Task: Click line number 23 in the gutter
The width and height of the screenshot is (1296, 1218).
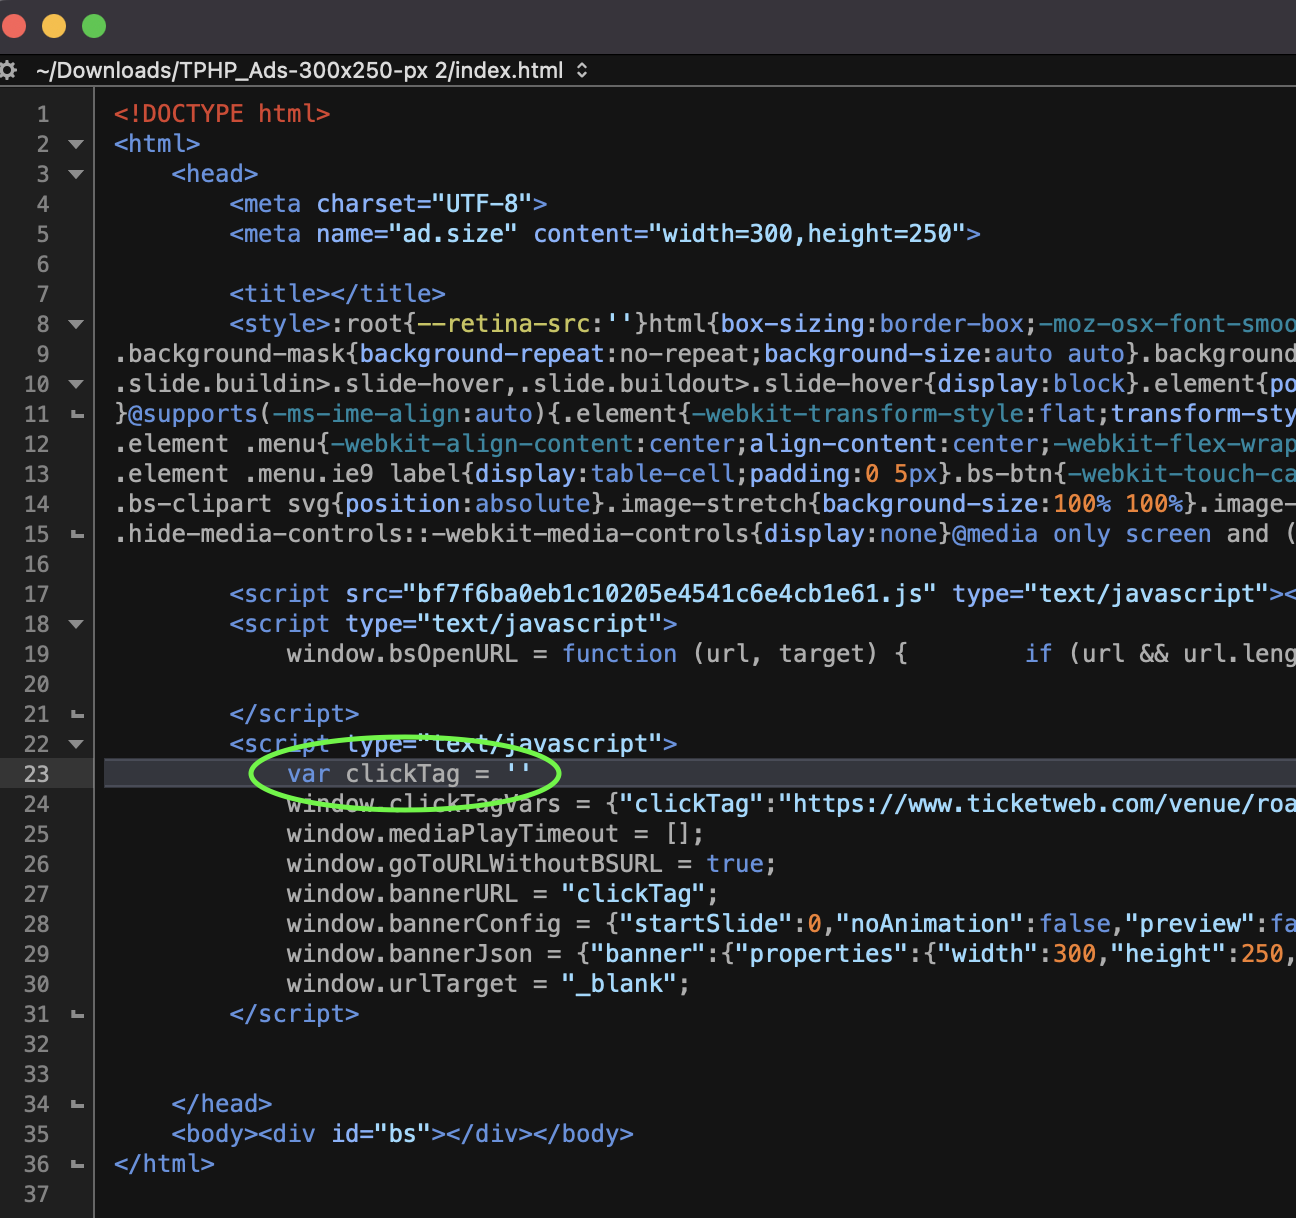Action: 36,774
